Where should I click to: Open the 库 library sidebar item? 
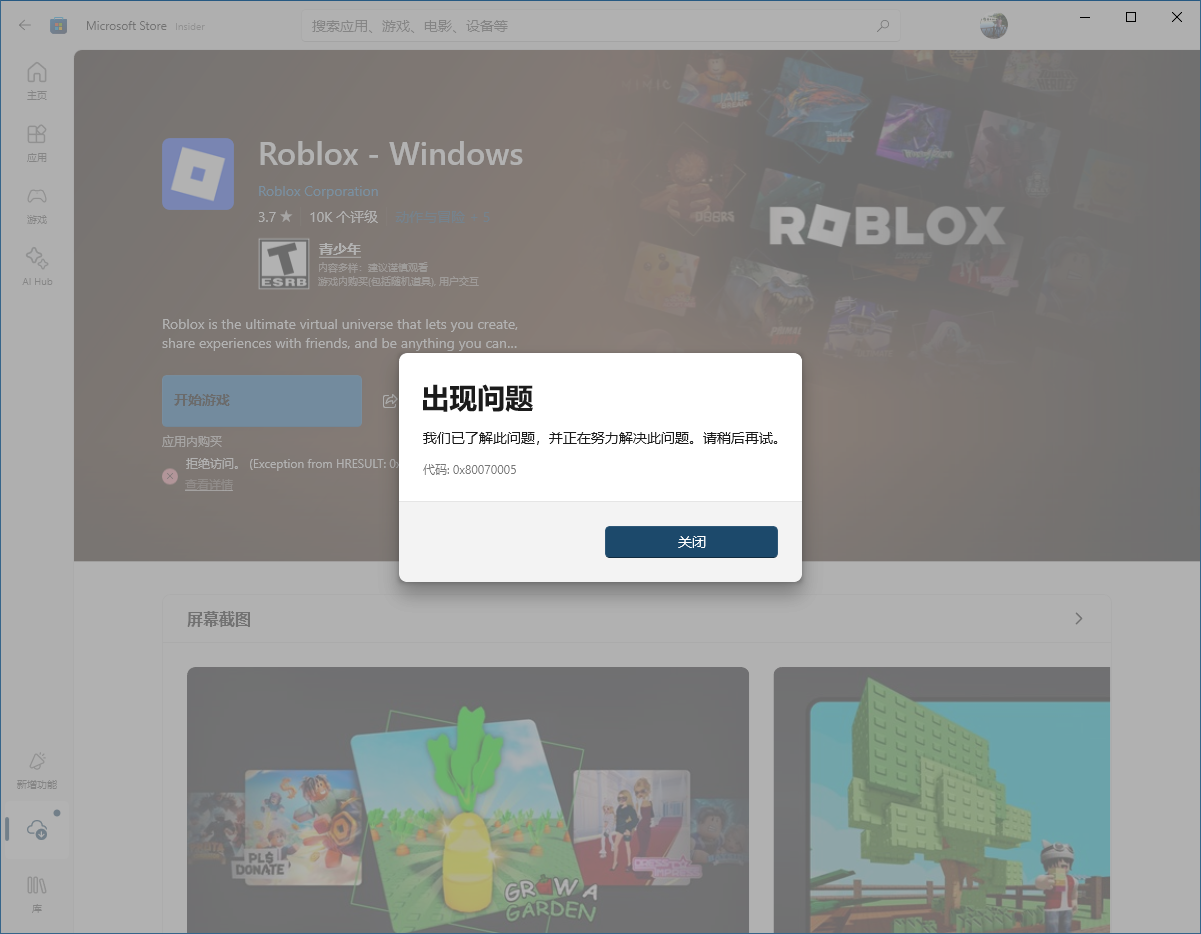point(37,893)
